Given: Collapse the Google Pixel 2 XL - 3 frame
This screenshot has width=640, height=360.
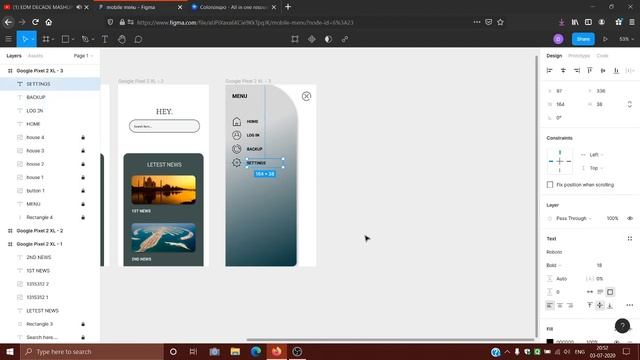Looking at the screenshot, I should coord(10,71).
